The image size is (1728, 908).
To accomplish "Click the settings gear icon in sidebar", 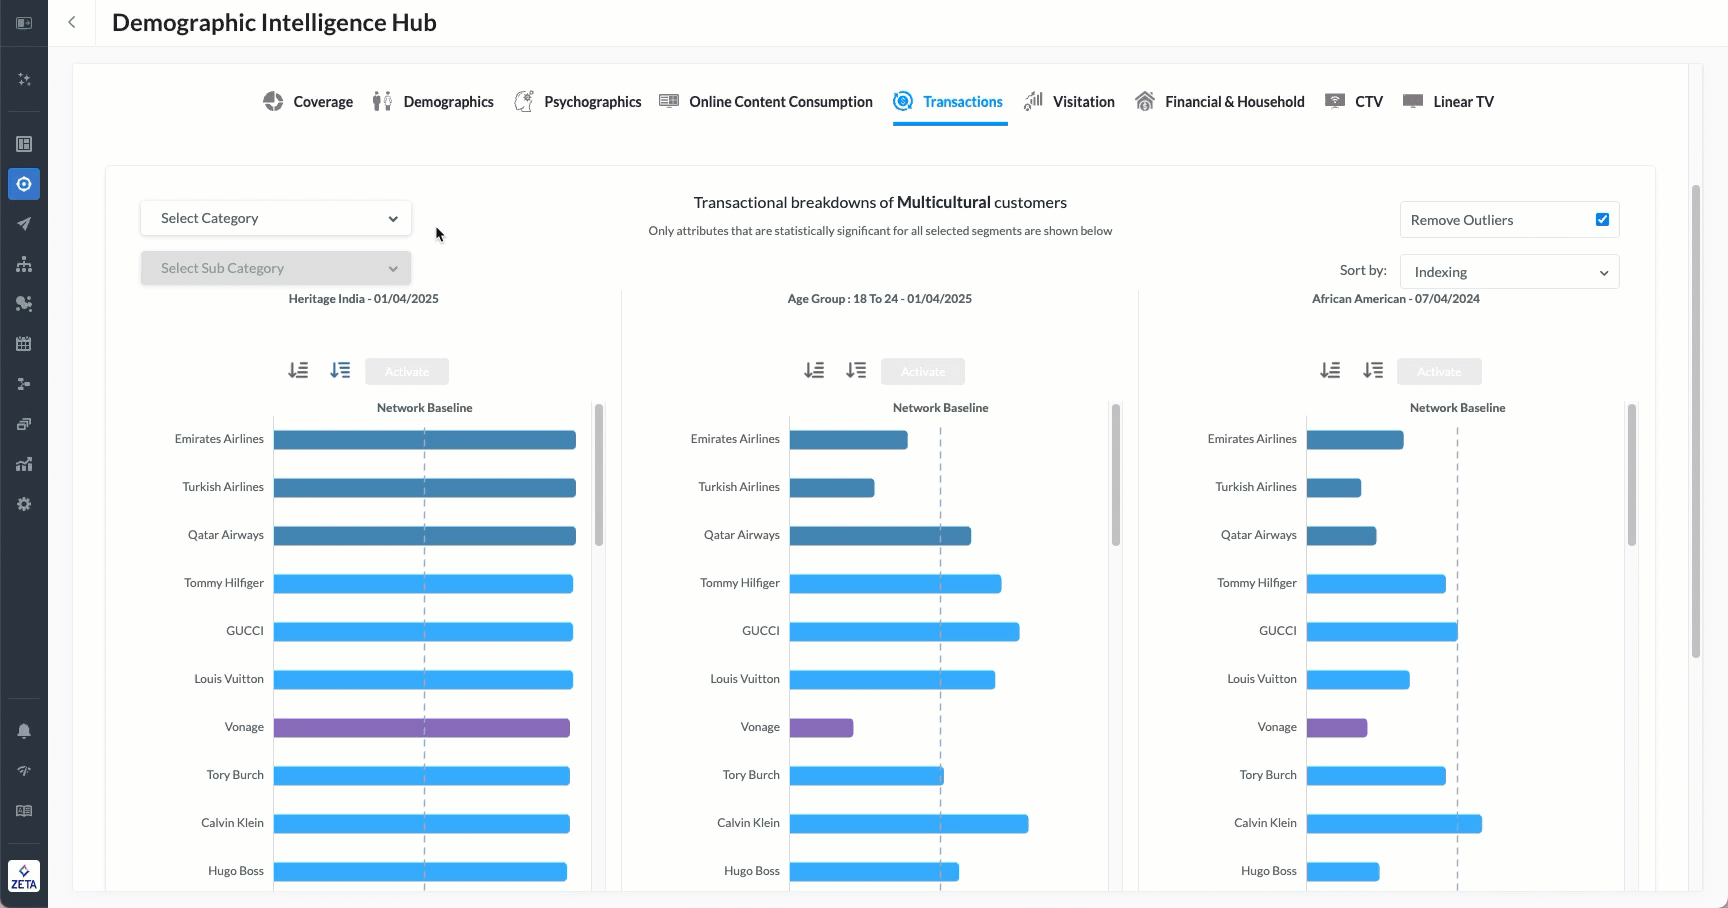I will 24,504.
